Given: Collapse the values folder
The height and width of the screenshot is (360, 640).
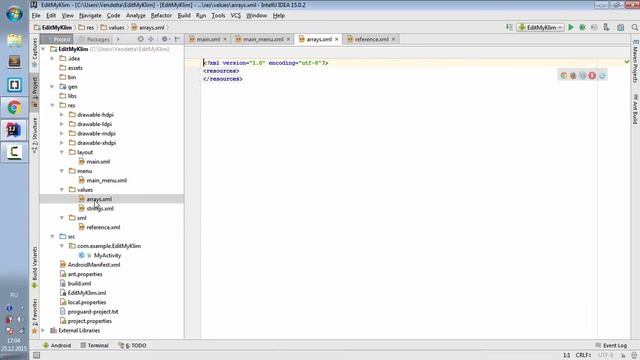Looking at the screenshot, I should (62, 190).
